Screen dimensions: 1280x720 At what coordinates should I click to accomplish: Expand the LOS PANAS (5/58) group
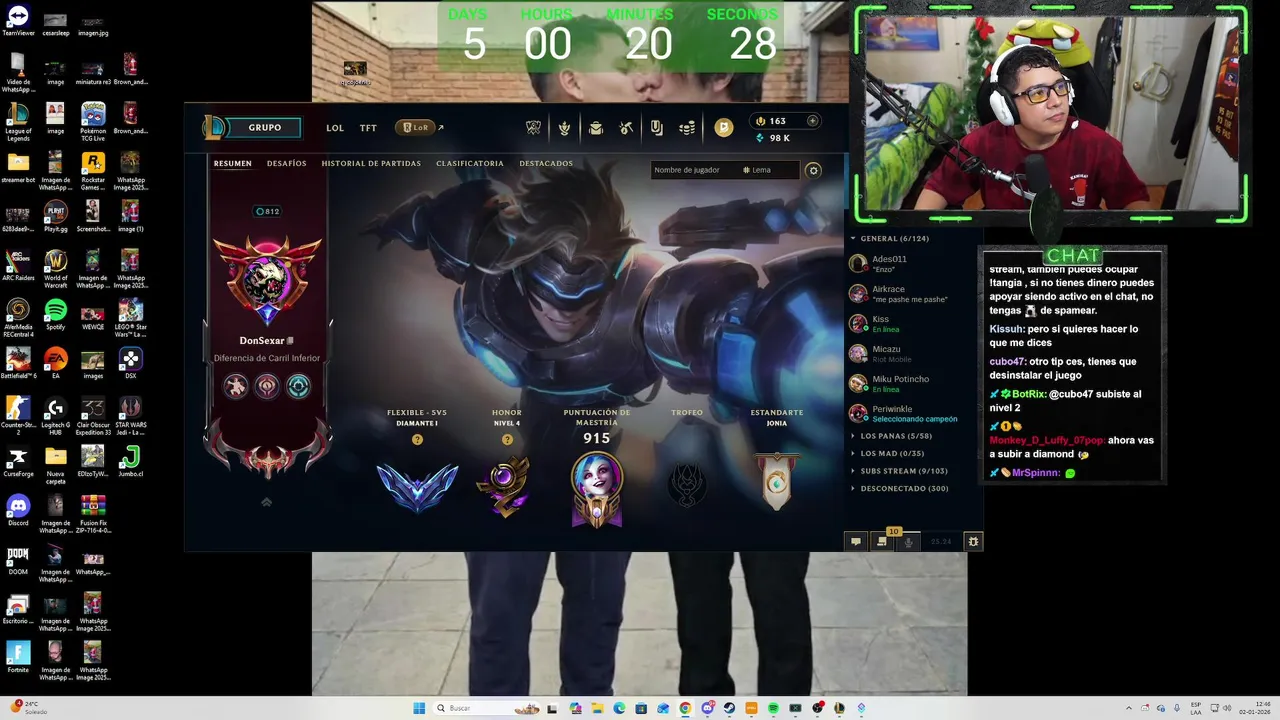892,436
